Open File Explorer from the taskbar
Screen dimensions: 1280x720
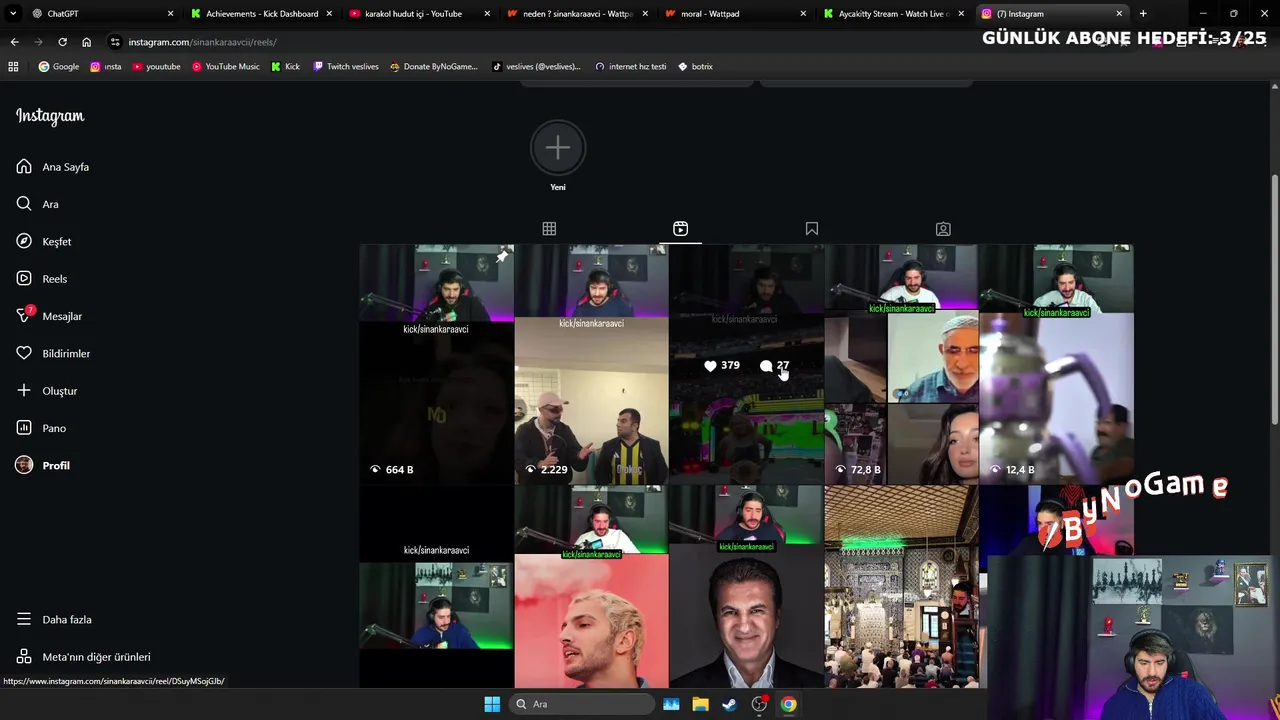click(x=700, y=704)
